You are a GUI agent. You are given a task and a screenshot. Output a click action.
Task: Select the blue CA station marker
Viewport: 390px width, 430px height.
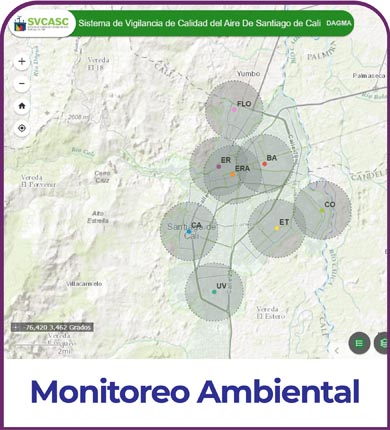tap(189, 231)
